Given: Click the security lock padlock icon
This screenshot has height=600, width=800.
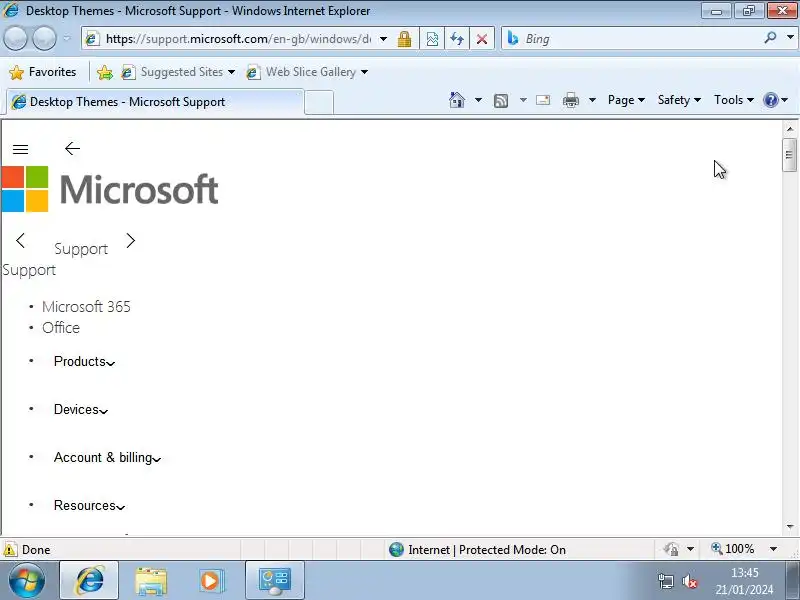Looking at the screenshot, I should coord(405,39).
